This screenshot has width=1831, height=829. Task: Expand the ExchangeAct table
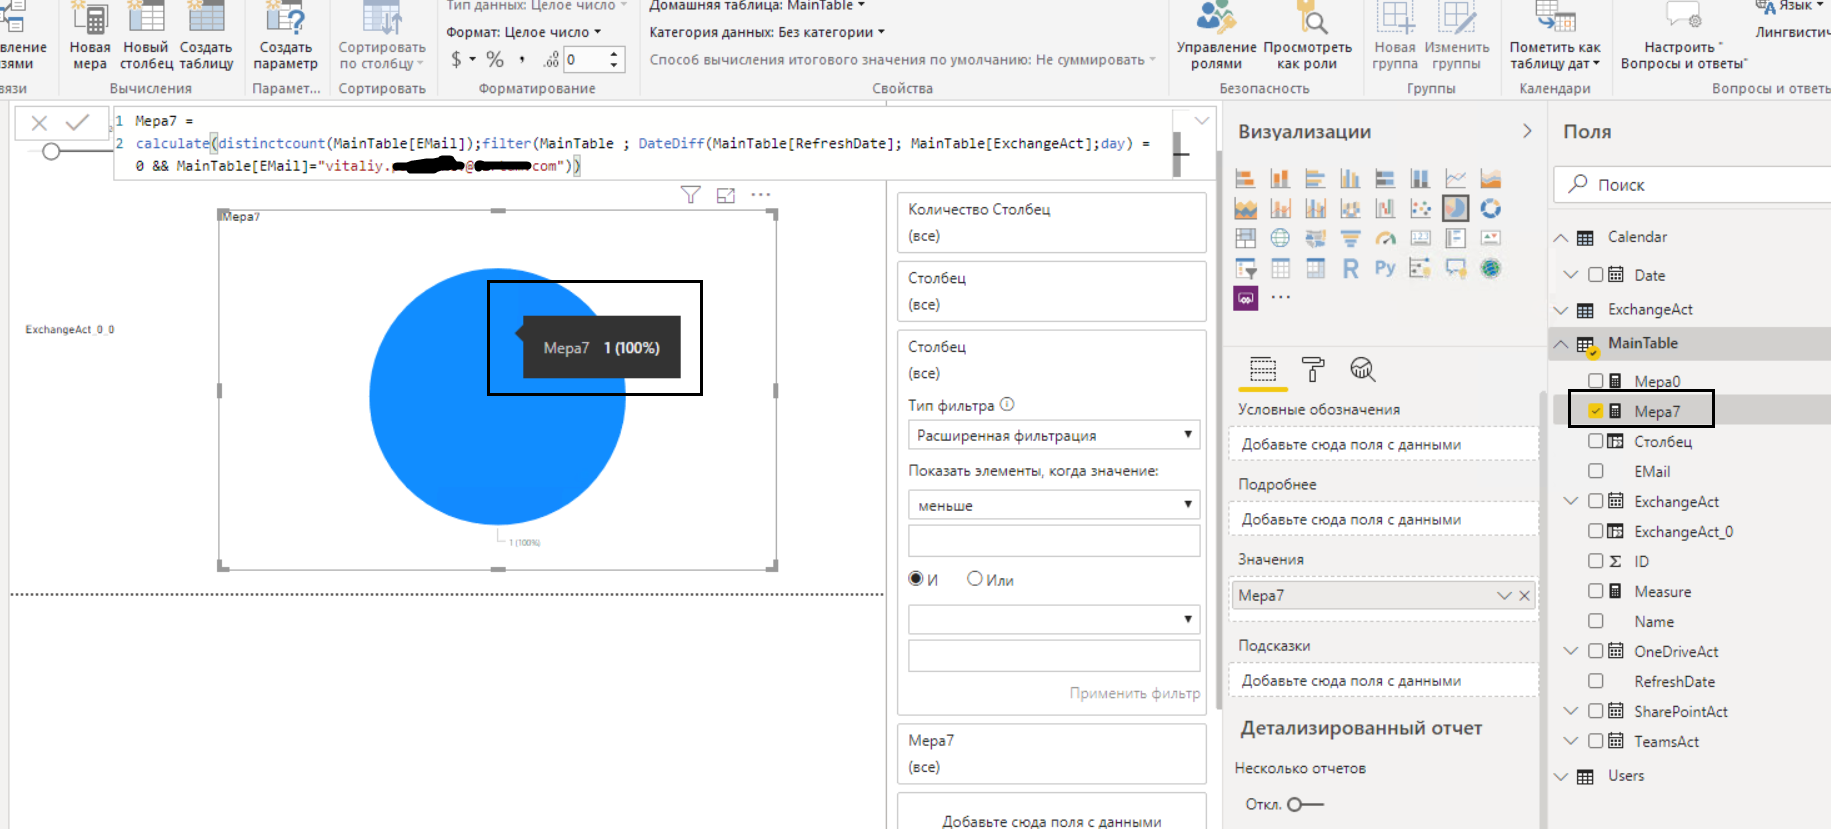[1561, 310]
